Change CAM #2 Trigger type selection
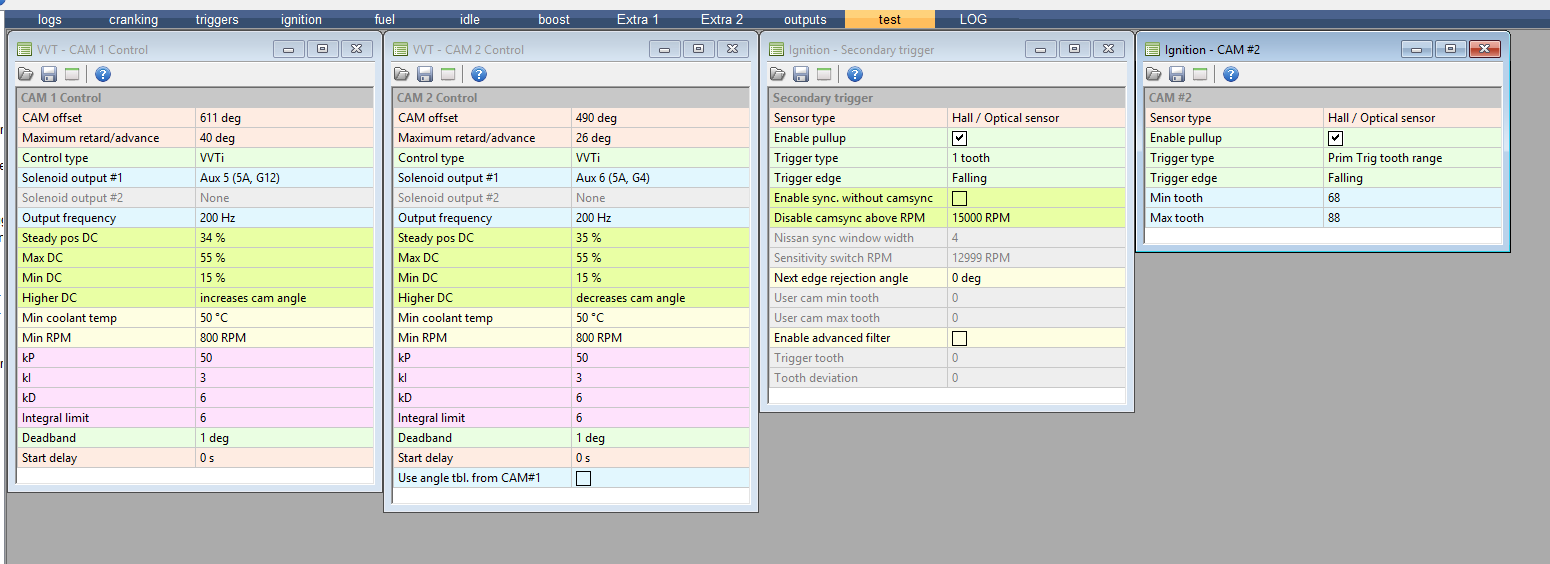This screenshot has width=1550, height=564. point(1412,158)
